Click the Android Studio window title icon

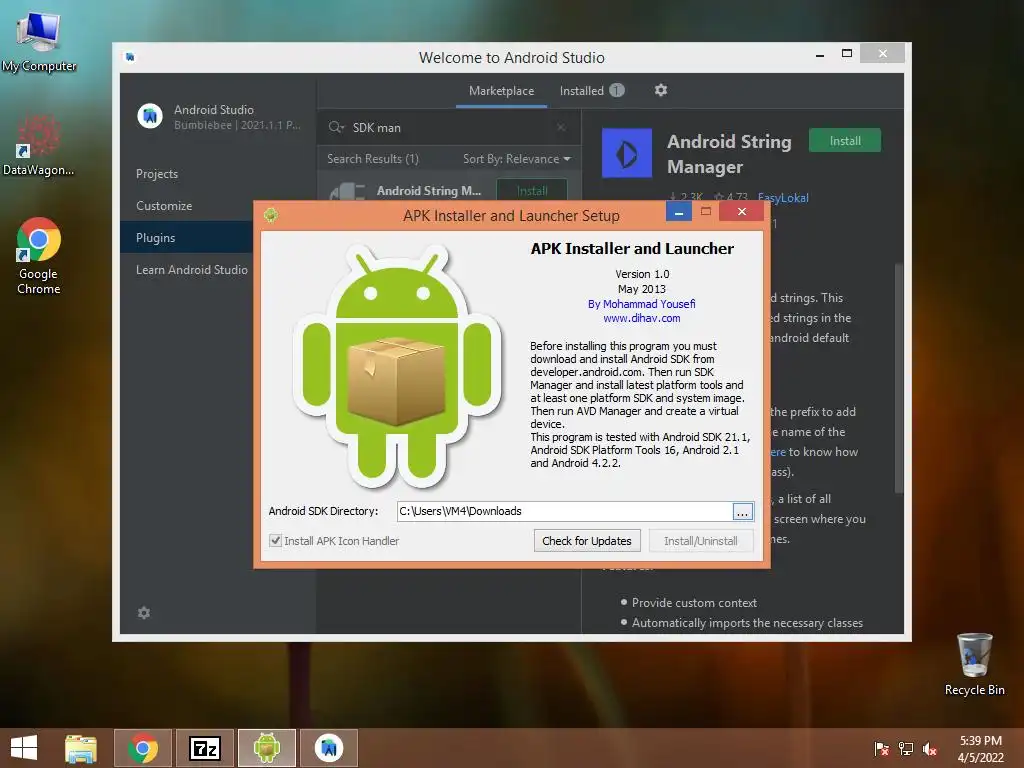(130, 57)
